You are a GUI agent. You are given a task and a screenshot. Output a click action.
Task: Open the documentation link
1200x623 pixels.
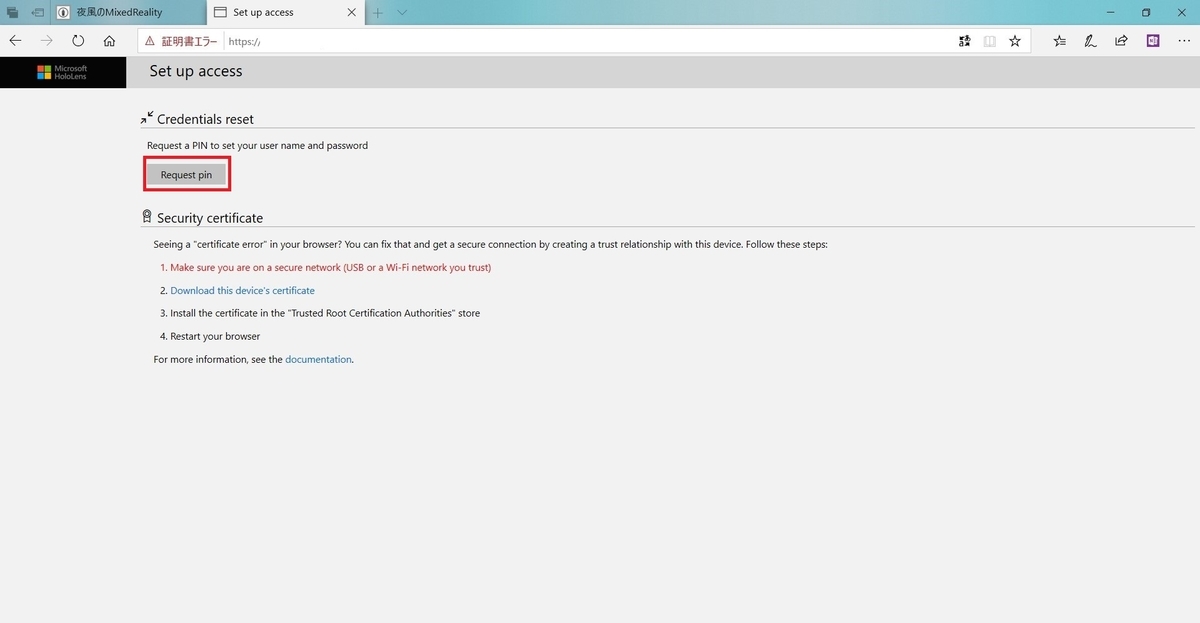tap(318, 359)
